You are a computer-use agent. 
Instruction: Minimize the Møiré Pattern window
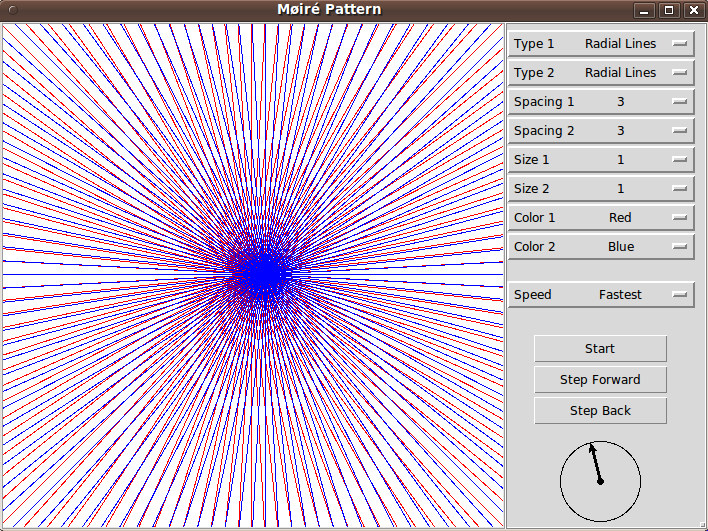[x=644, y=10]
